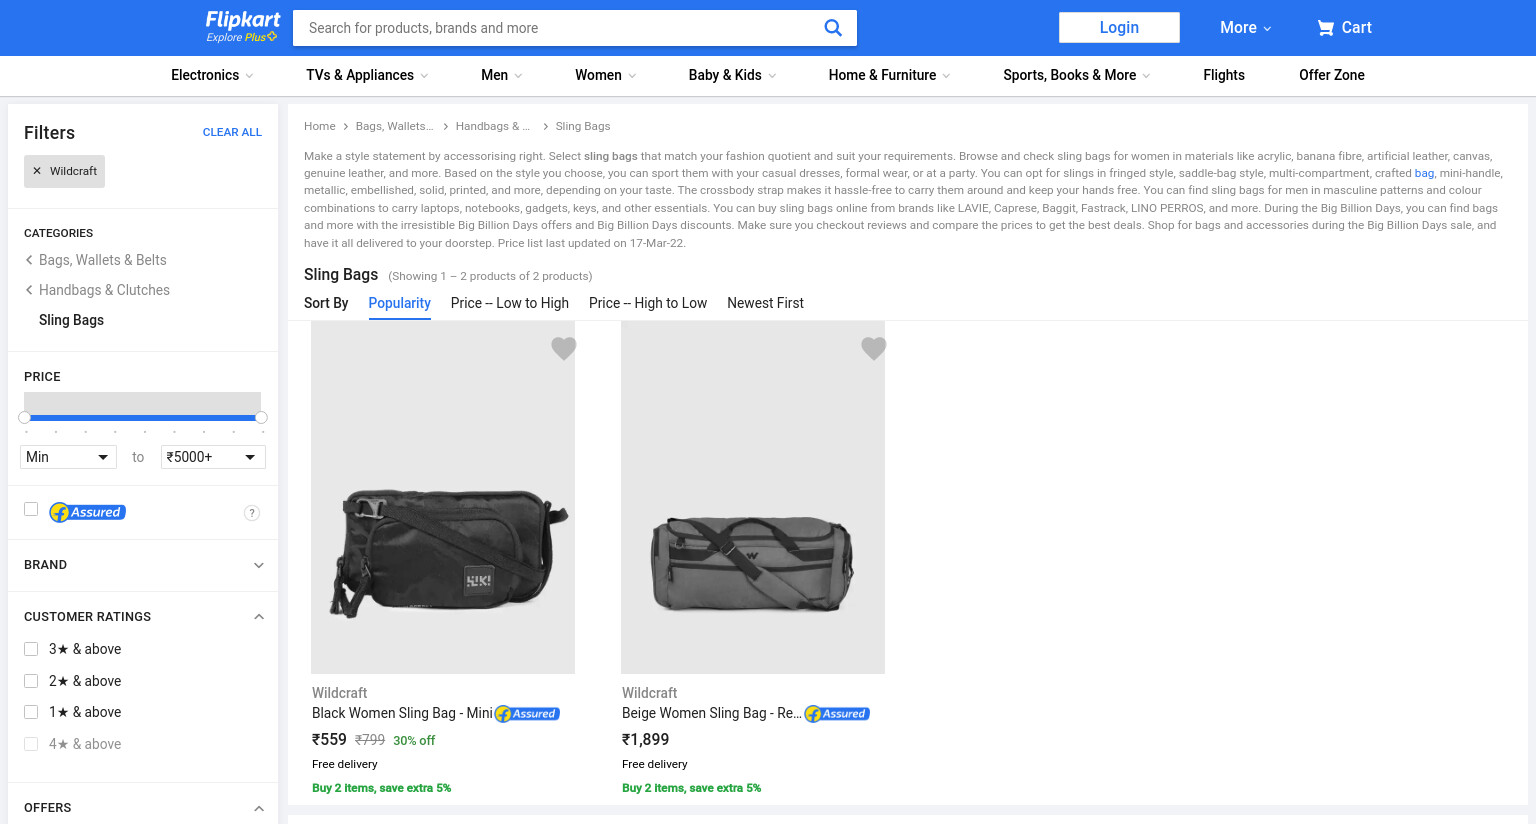The width and height of the screenshot is (1536, 824).
Task: Click the maximum price slider handle
Action: (x=261, y=417)
